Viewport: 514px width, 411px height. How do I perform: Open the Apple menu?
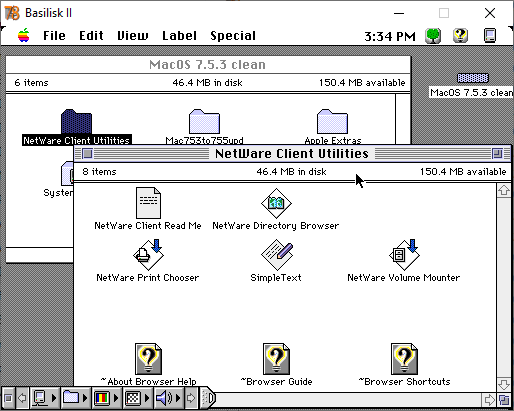(24, 35)
